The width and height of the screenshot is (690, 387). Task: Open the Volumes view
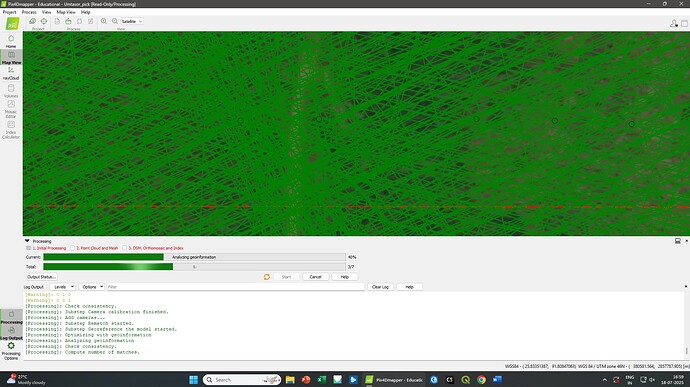click(x=11, y=91)
